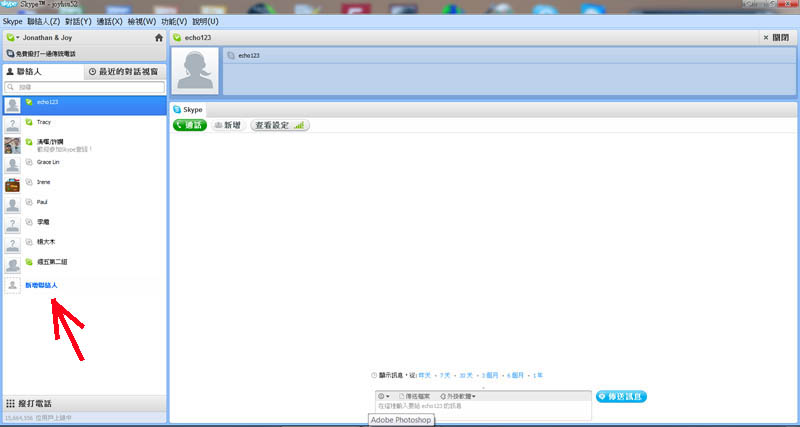Click the home icon beside Jonathan & Joy
800x427 pixels.
click(159, 38)
